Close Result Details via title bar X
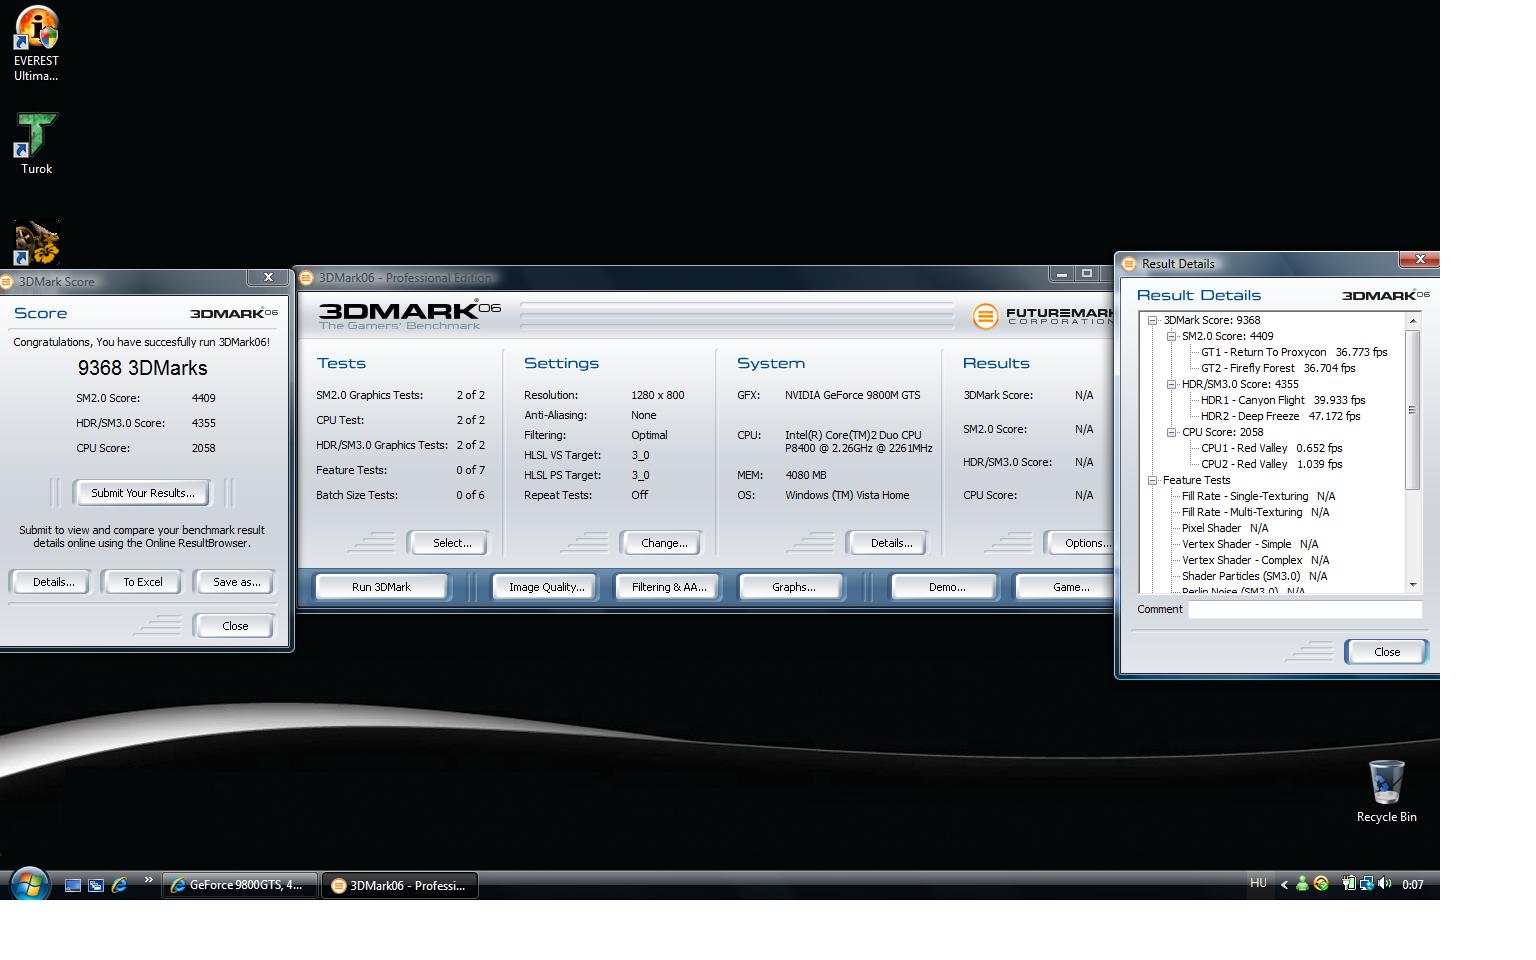The image size is (1536, 960). [x=1420, y=259]
